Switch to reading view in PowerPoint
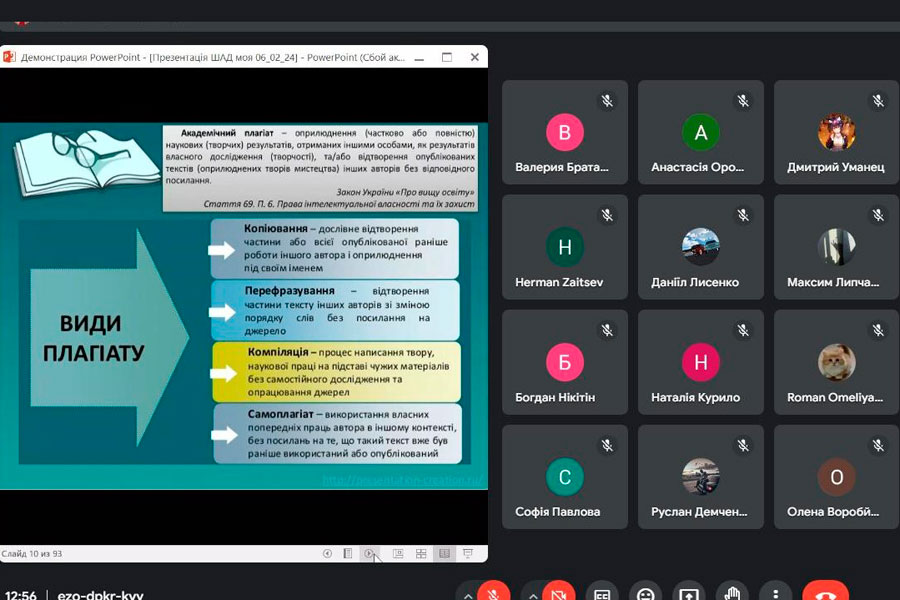The width and height of the screenshot is (900, 600). pyautogui.click(x=444, y=553)
